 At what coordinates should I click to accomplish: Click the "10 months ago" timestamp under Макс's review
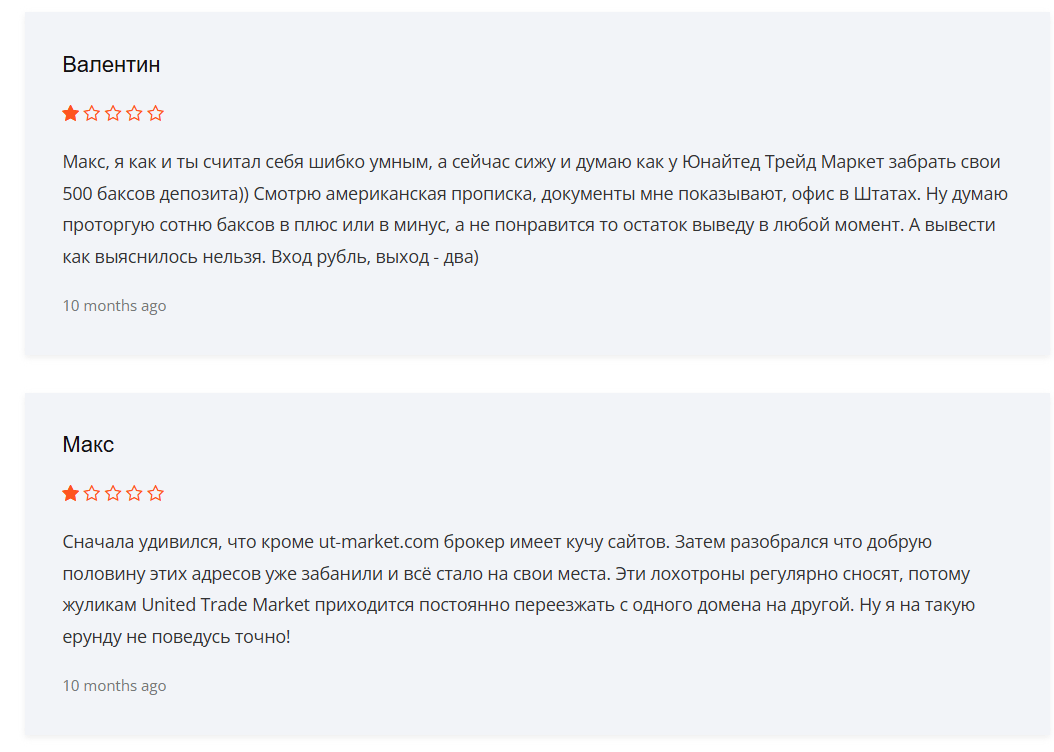point(114,686)
